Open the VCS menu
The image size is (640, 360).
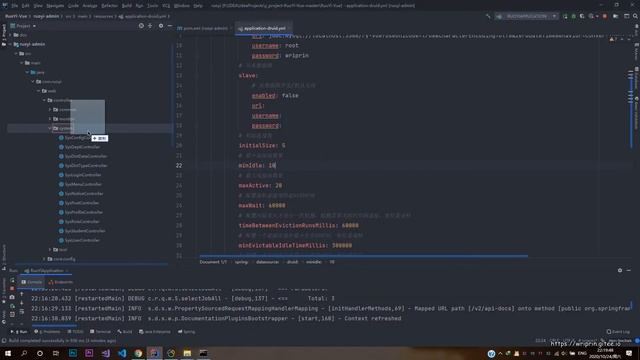coord(166,6)
